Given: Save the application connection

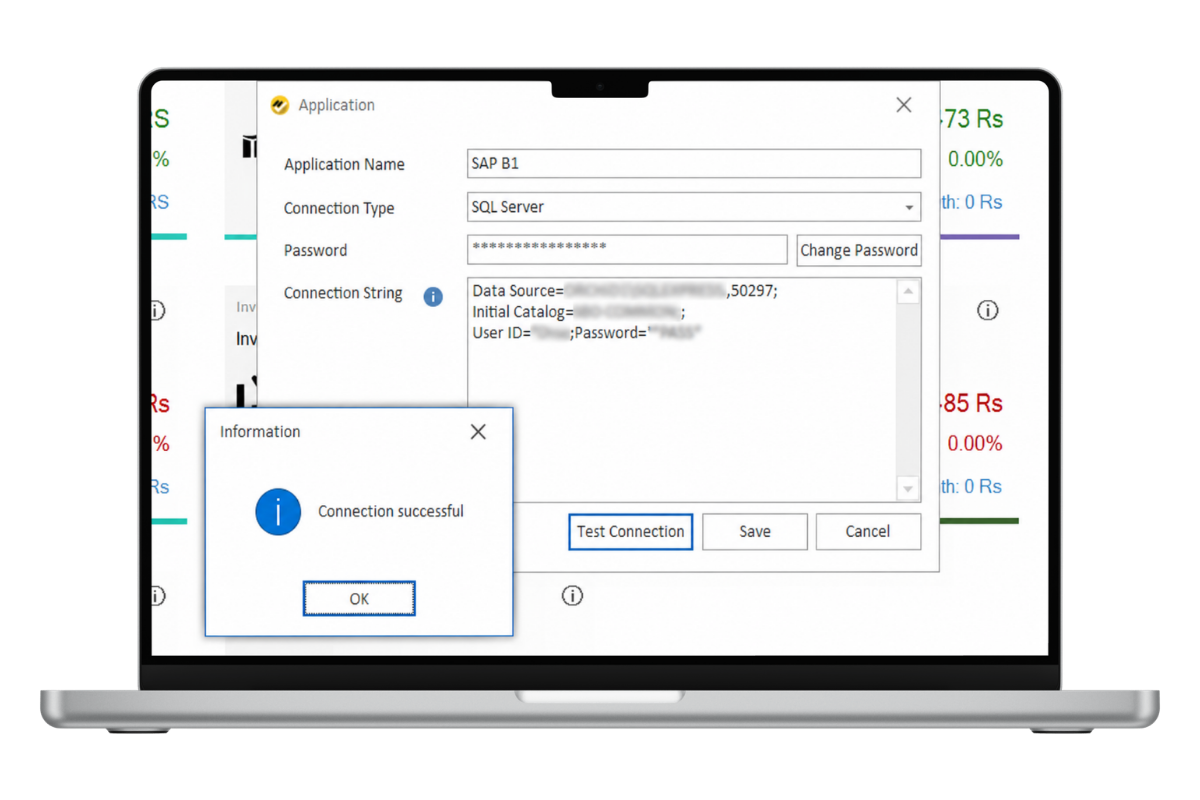Looking at the screenshot, I should pos(755,532).
